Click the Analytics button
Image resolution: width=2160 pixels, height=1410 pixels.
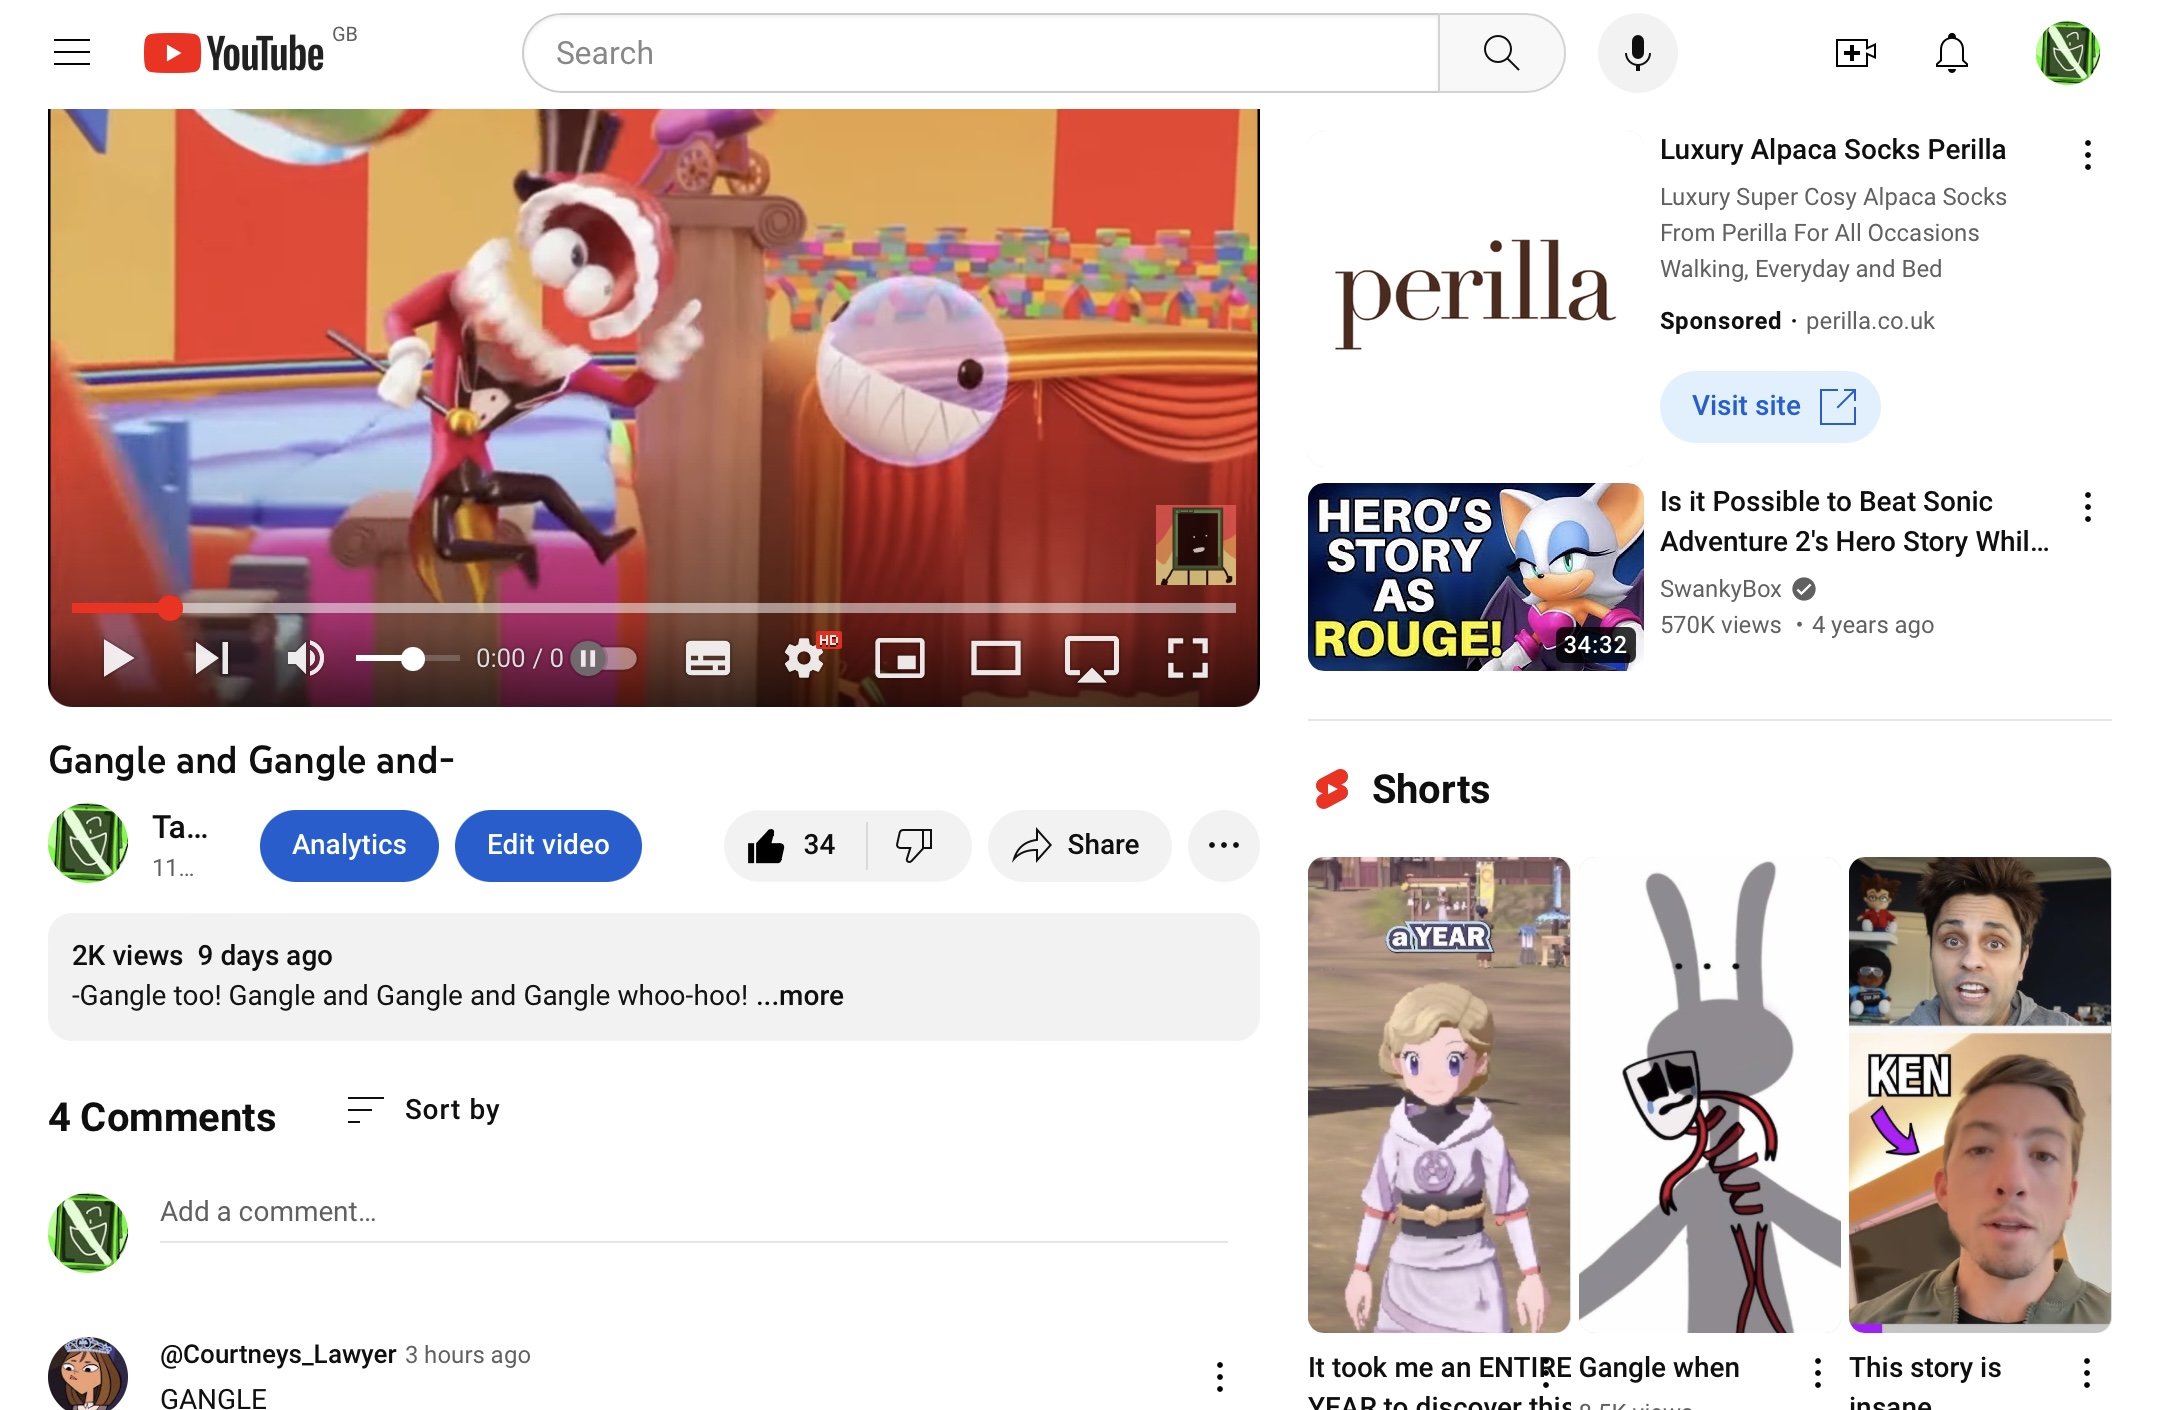(x=349, y=845)
